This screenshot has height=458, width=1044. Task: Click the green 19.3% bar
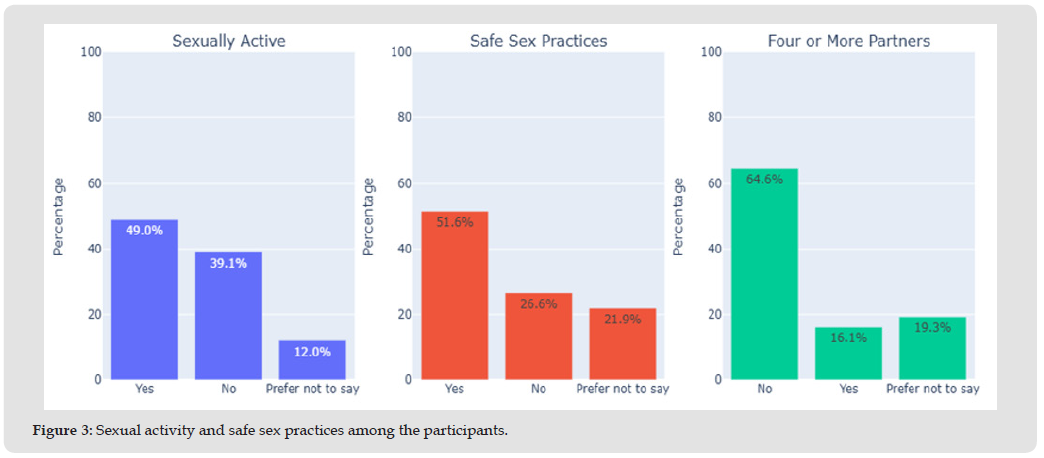932,348
